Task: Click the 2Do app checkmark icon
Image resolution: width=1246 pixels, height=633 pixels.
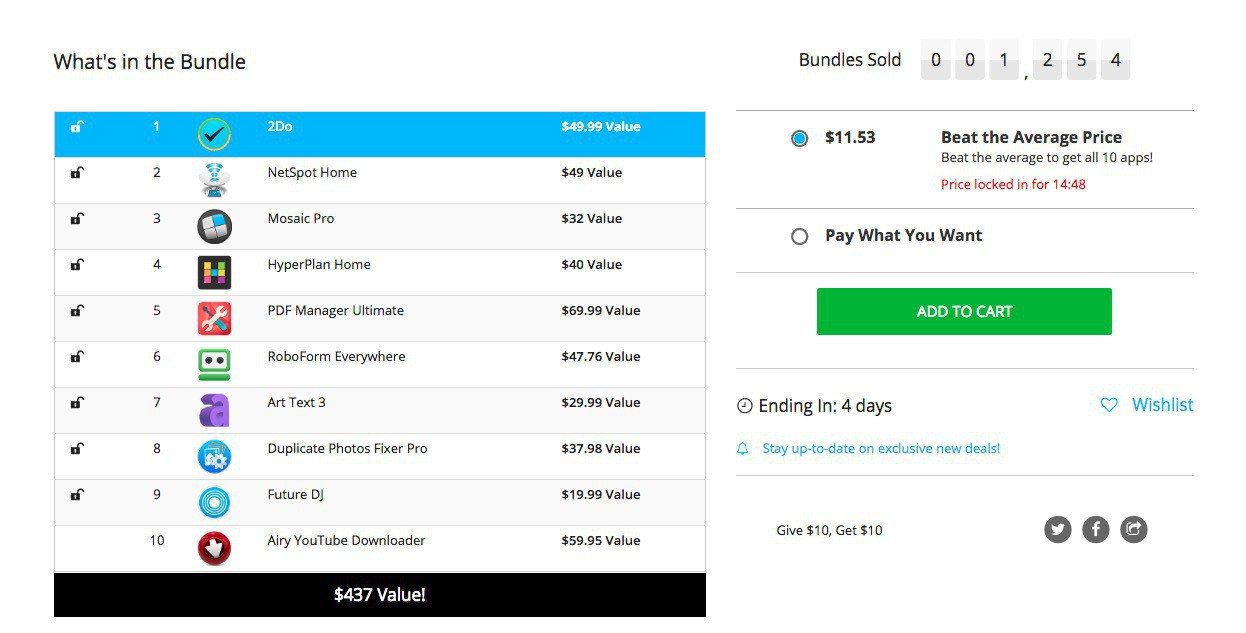Action: pos(214,134)
